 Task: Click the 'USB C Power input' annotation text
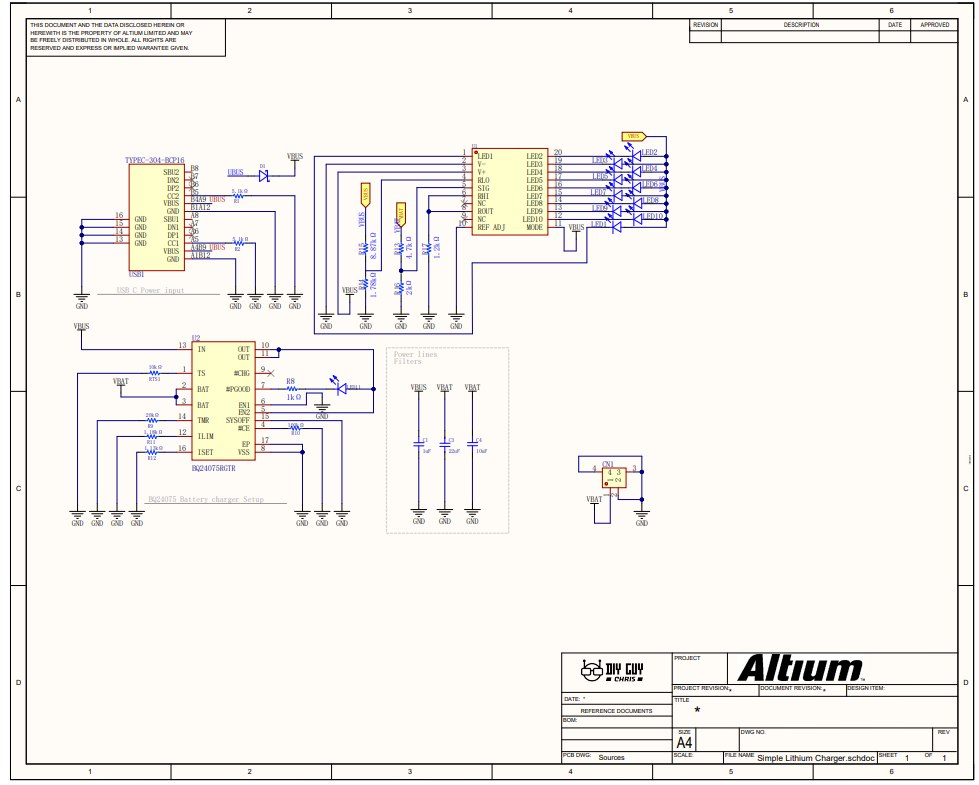pos(151,291)
